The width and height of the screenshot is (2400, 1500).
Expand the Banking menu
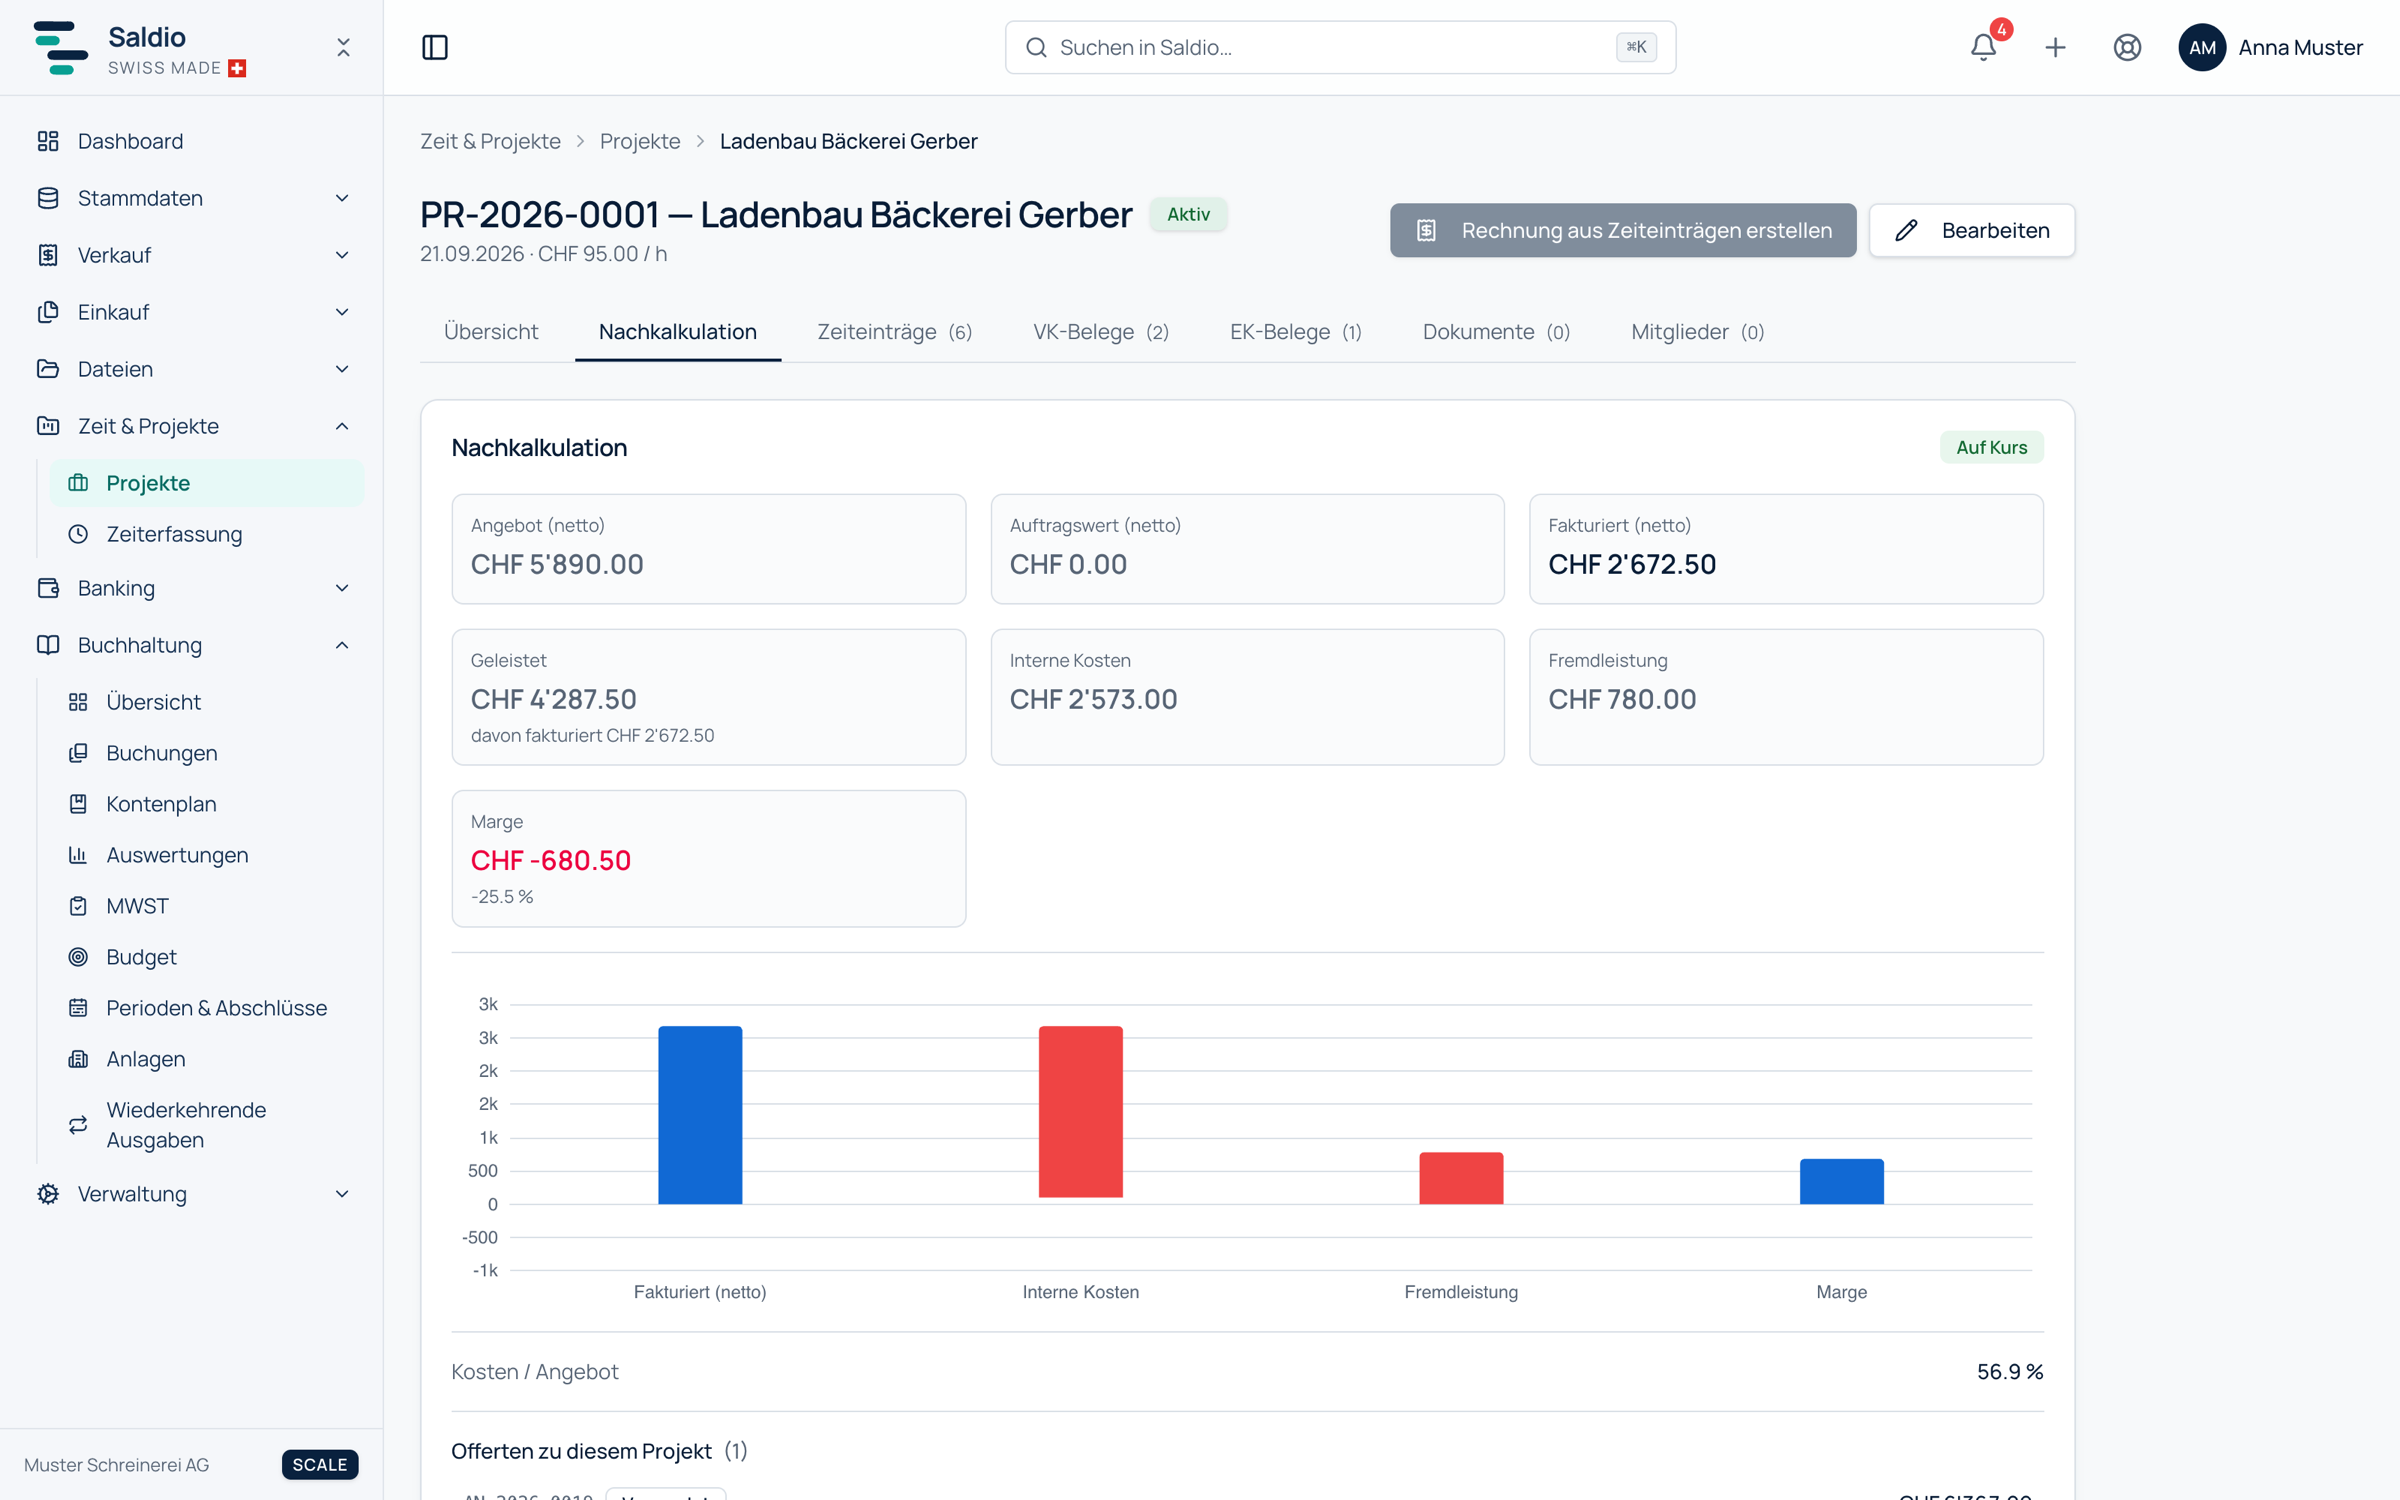[x=192, y=588]
